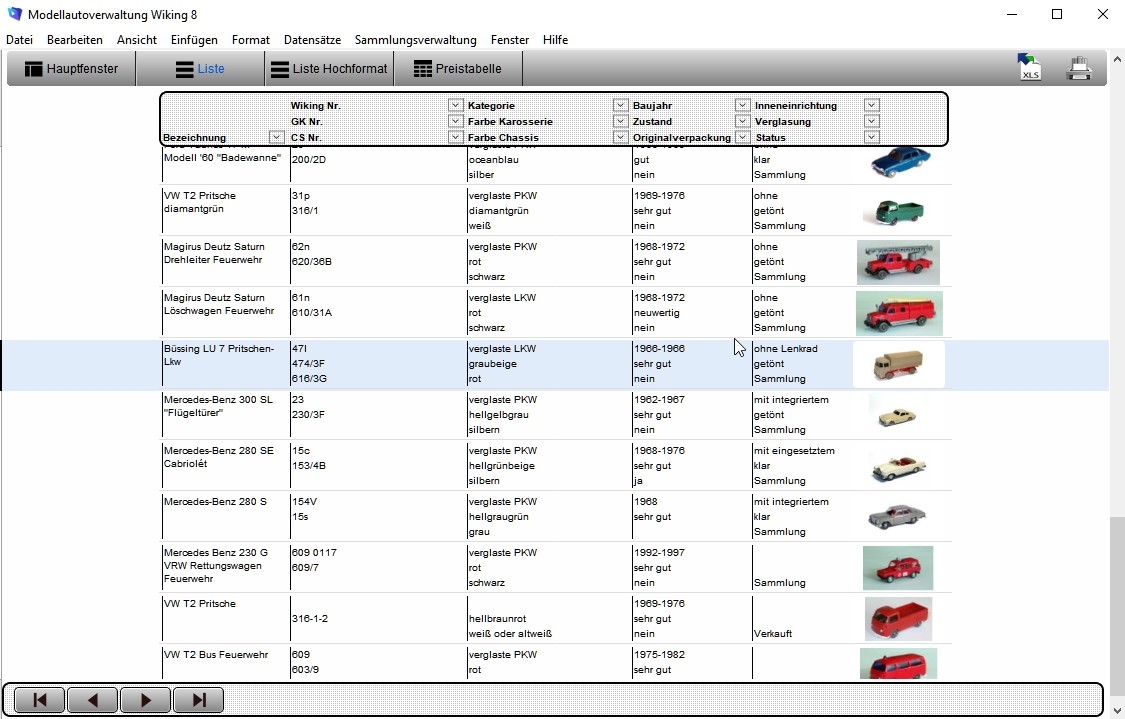
Task: Open the Mercedes 230 G Rettungswagen photo
Action: tap(898, 568)
